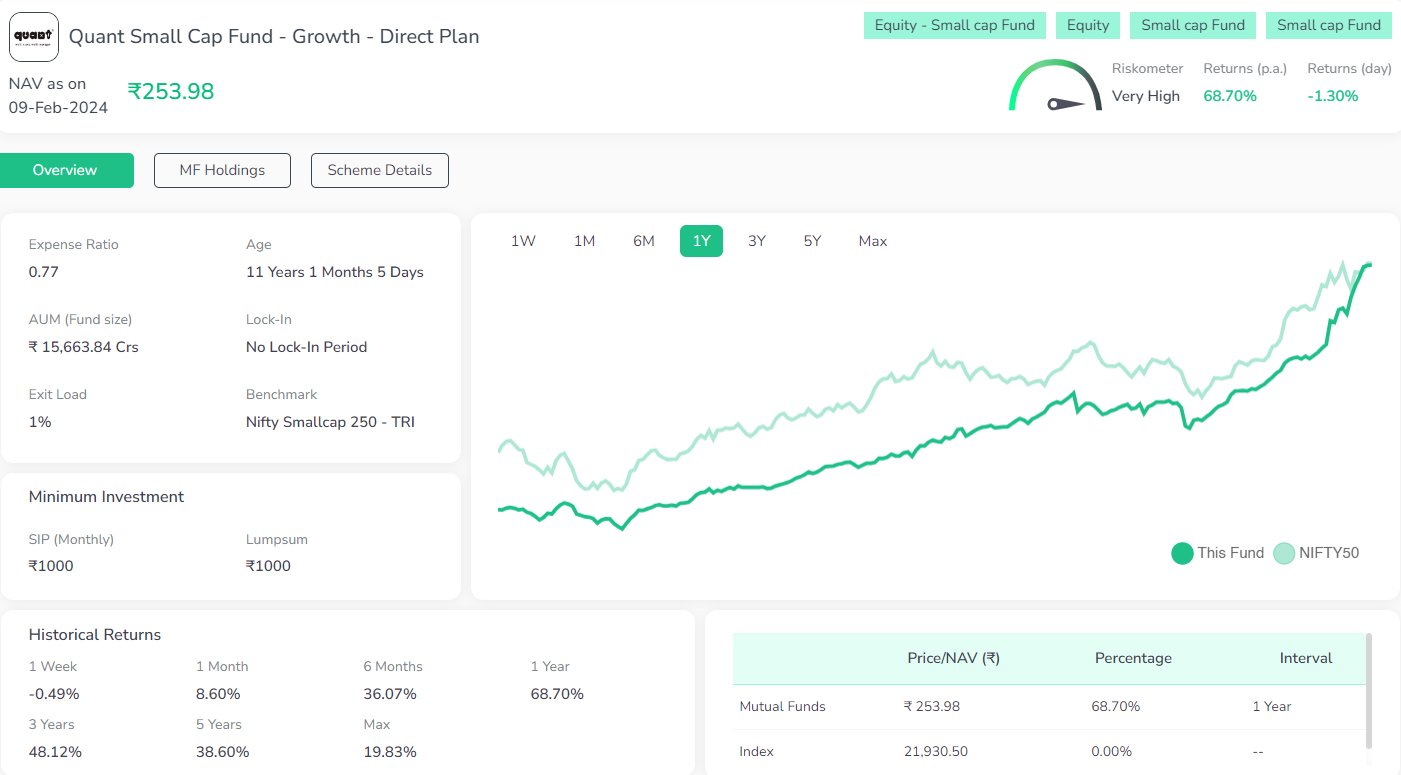Screen dimensions: 1401x775
Task: Click 6 Months return 36.07%
Action: [x=390, y=694]
